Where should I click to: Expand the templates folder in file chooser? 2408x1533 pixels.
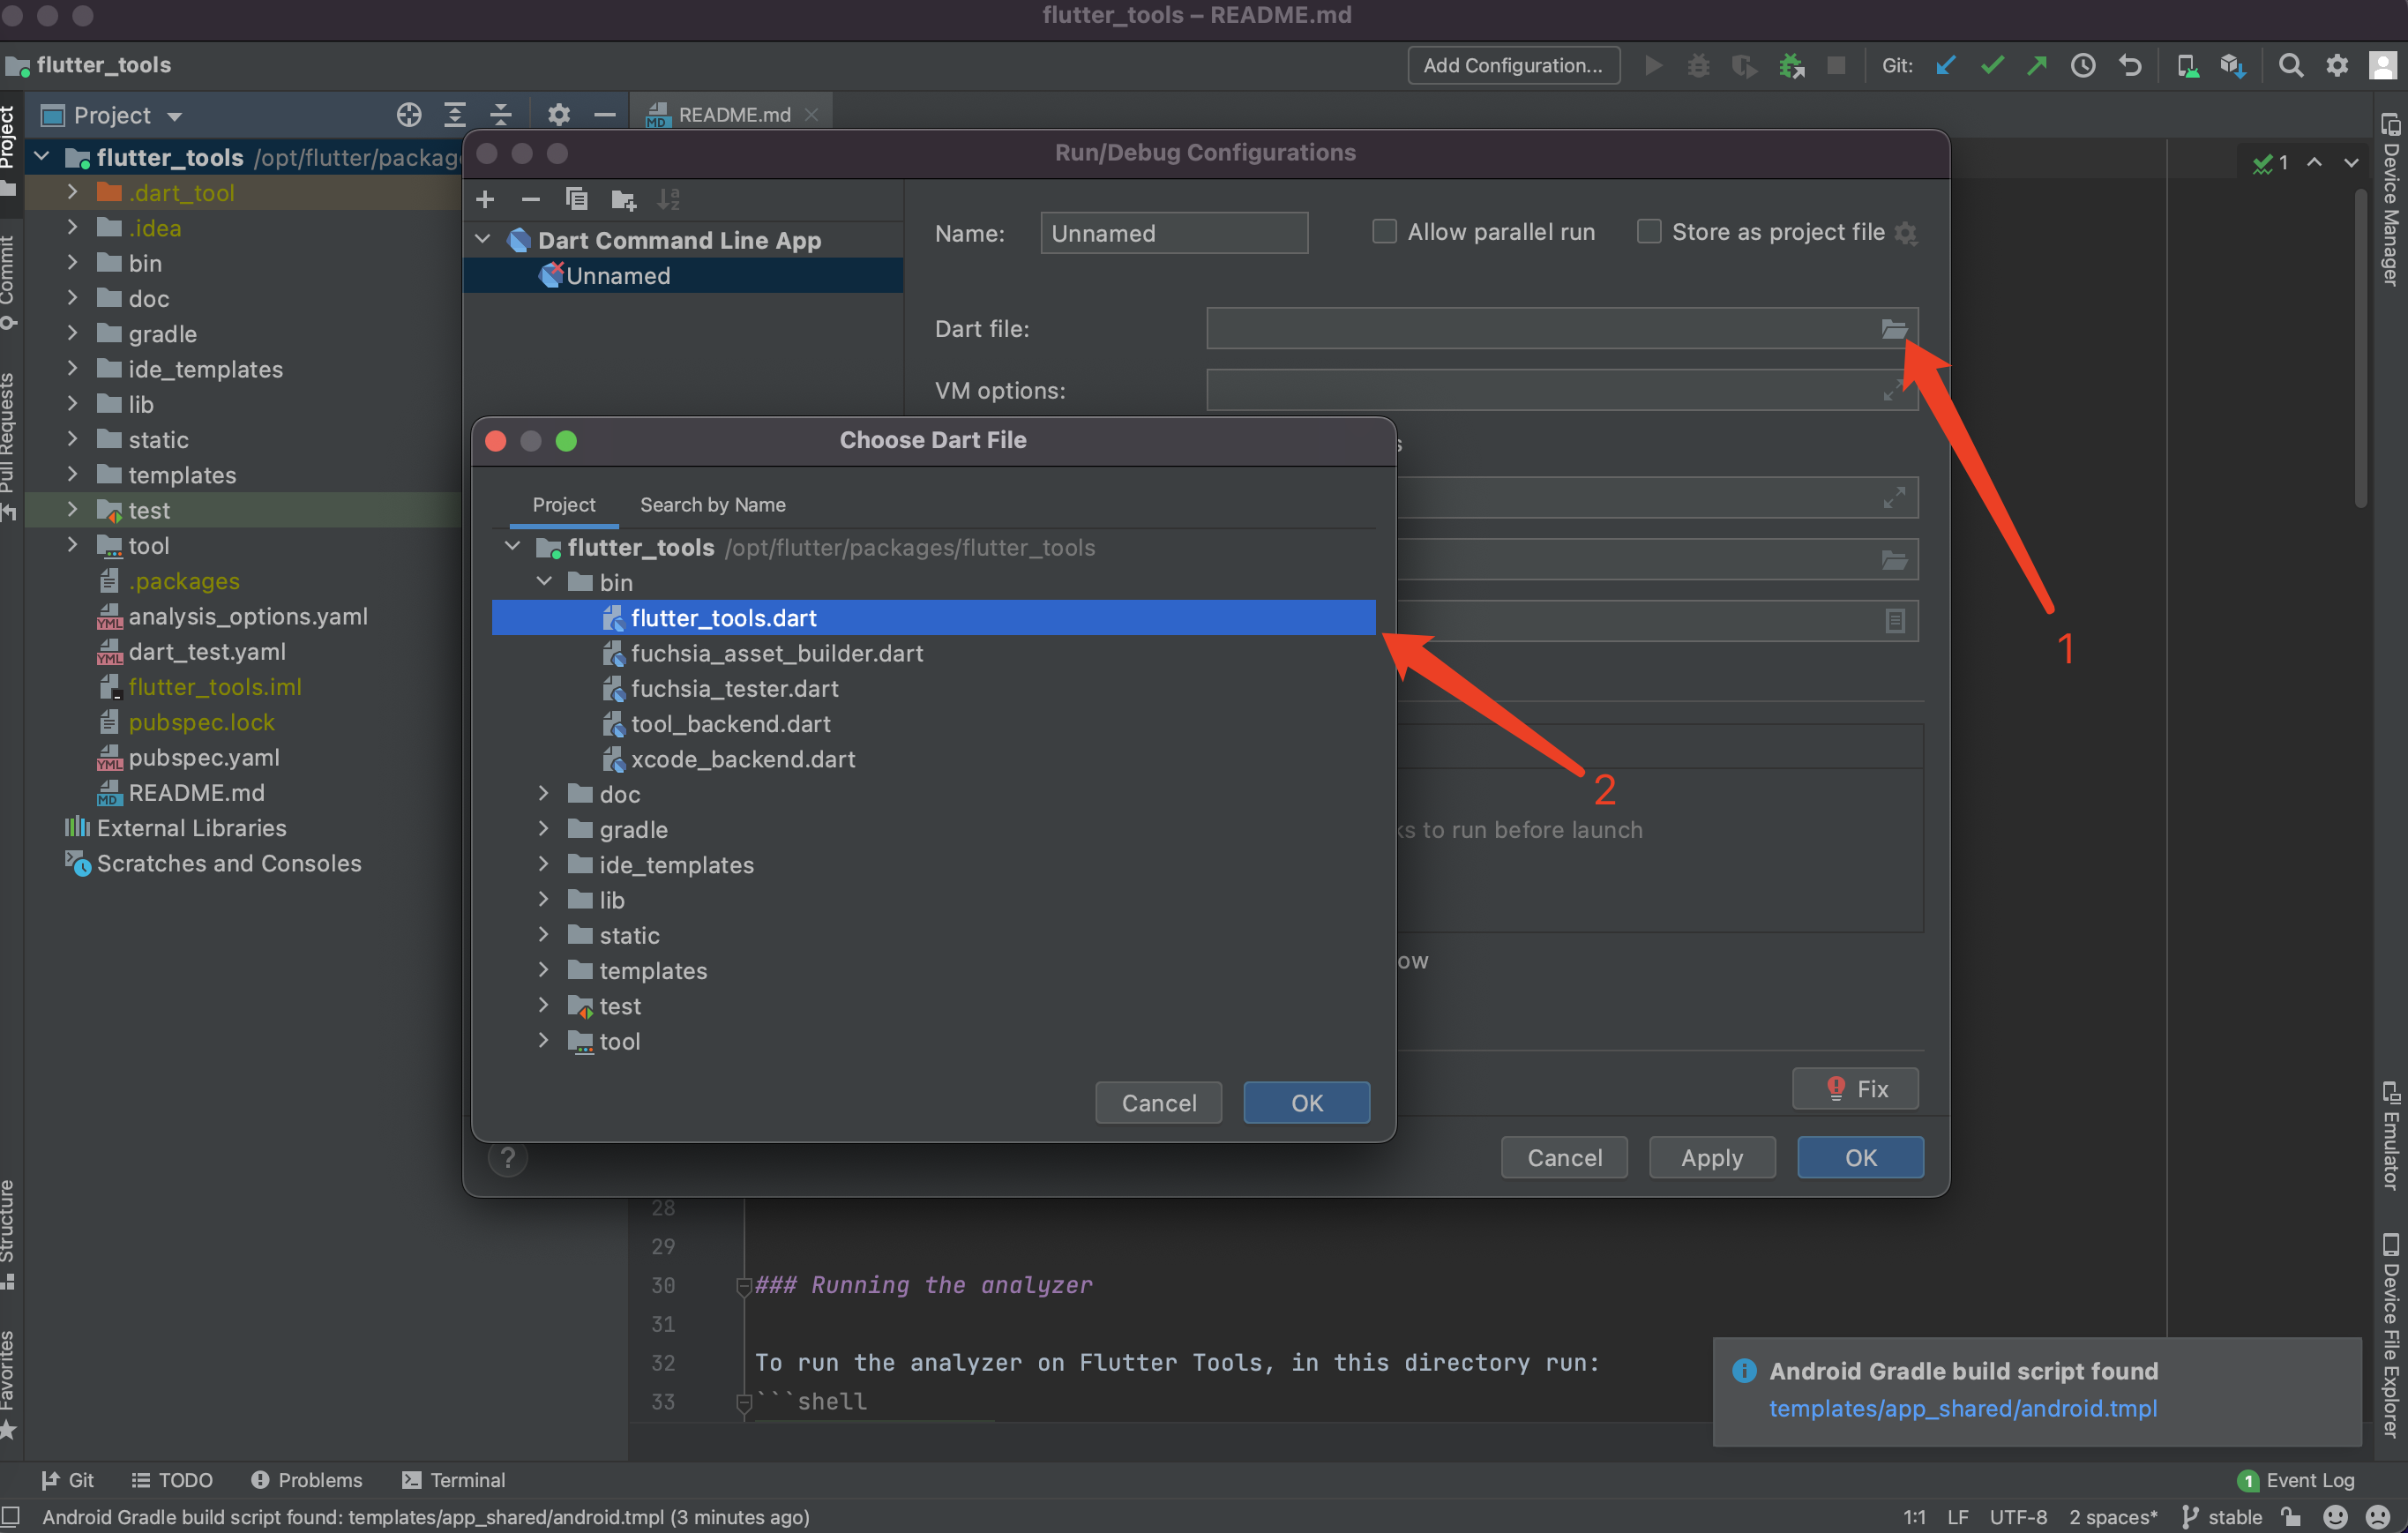tap(544, 970)
